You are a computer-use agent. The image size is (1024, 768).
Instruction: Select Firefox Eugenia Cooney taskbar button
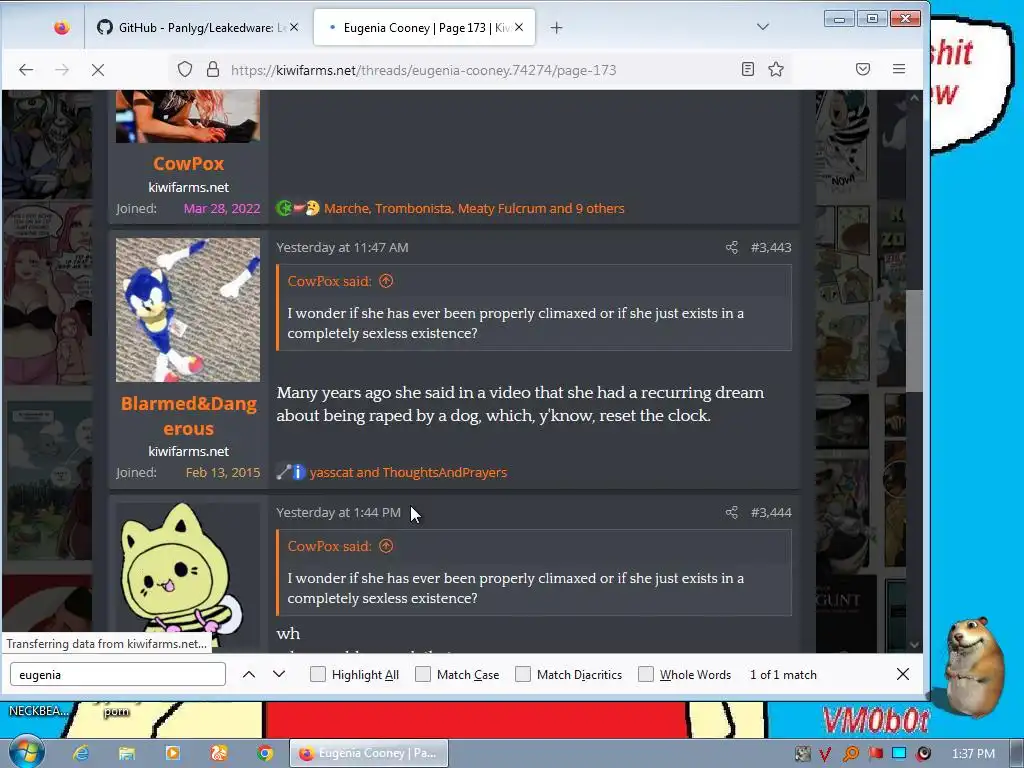pyautogui.click(x=369, y=753)
